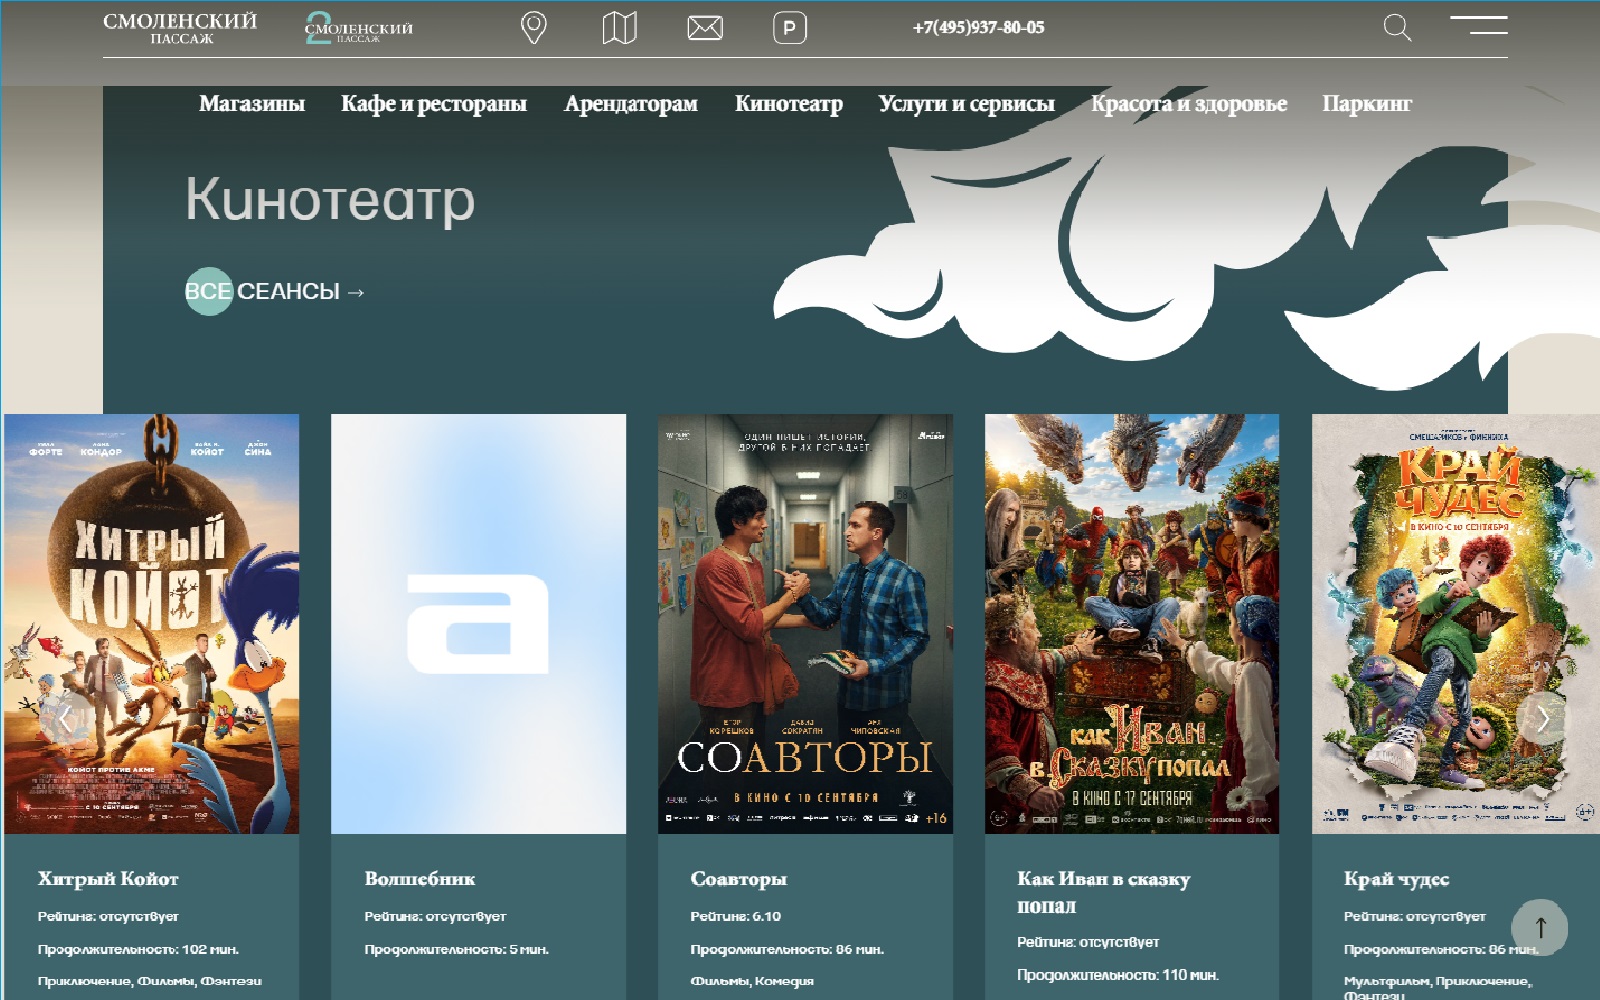Image resolution: width=1600 pixels, height=1000 pixels.
Task: Open the Кафе и рестораны menu item
Action: click(434, 104)
